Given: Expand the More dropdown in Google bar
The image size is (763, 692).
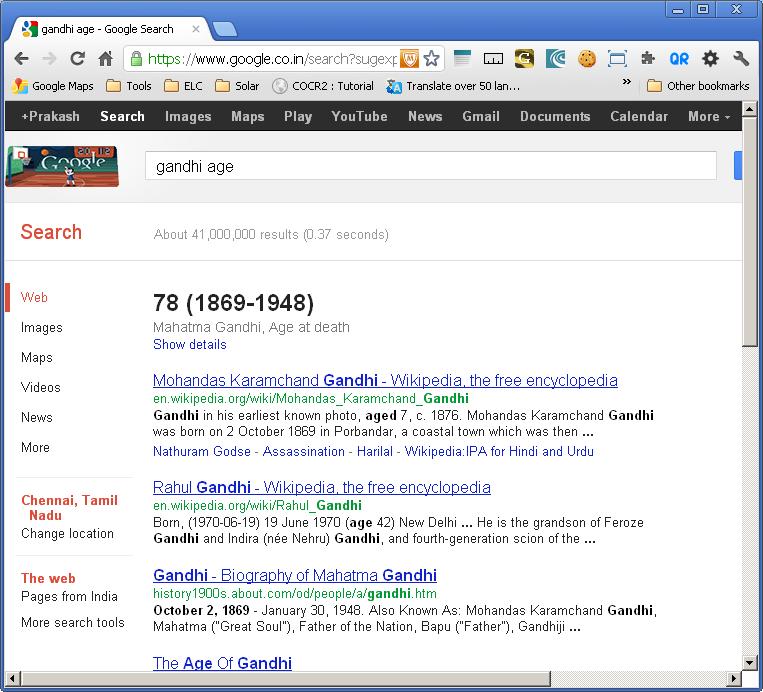Looking at the screenshot, I should (709, 116).
